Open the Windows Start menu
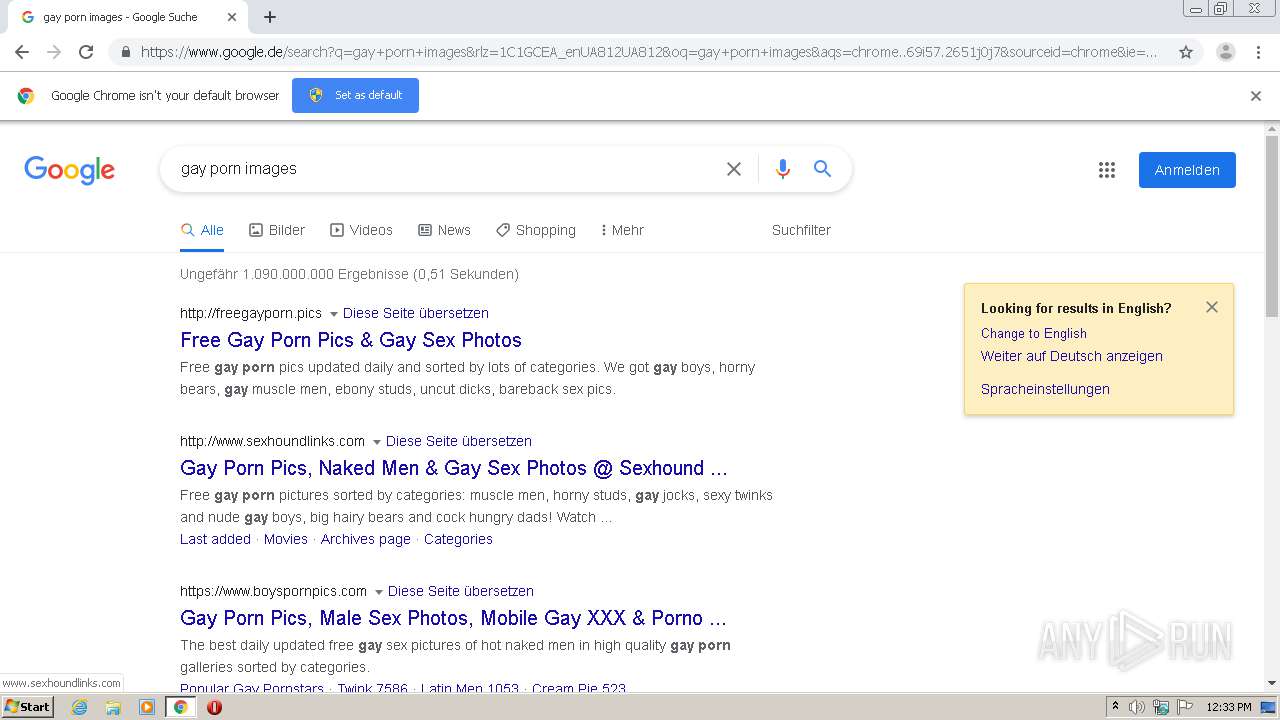1280x720 pixels. (x=27, y=707)
